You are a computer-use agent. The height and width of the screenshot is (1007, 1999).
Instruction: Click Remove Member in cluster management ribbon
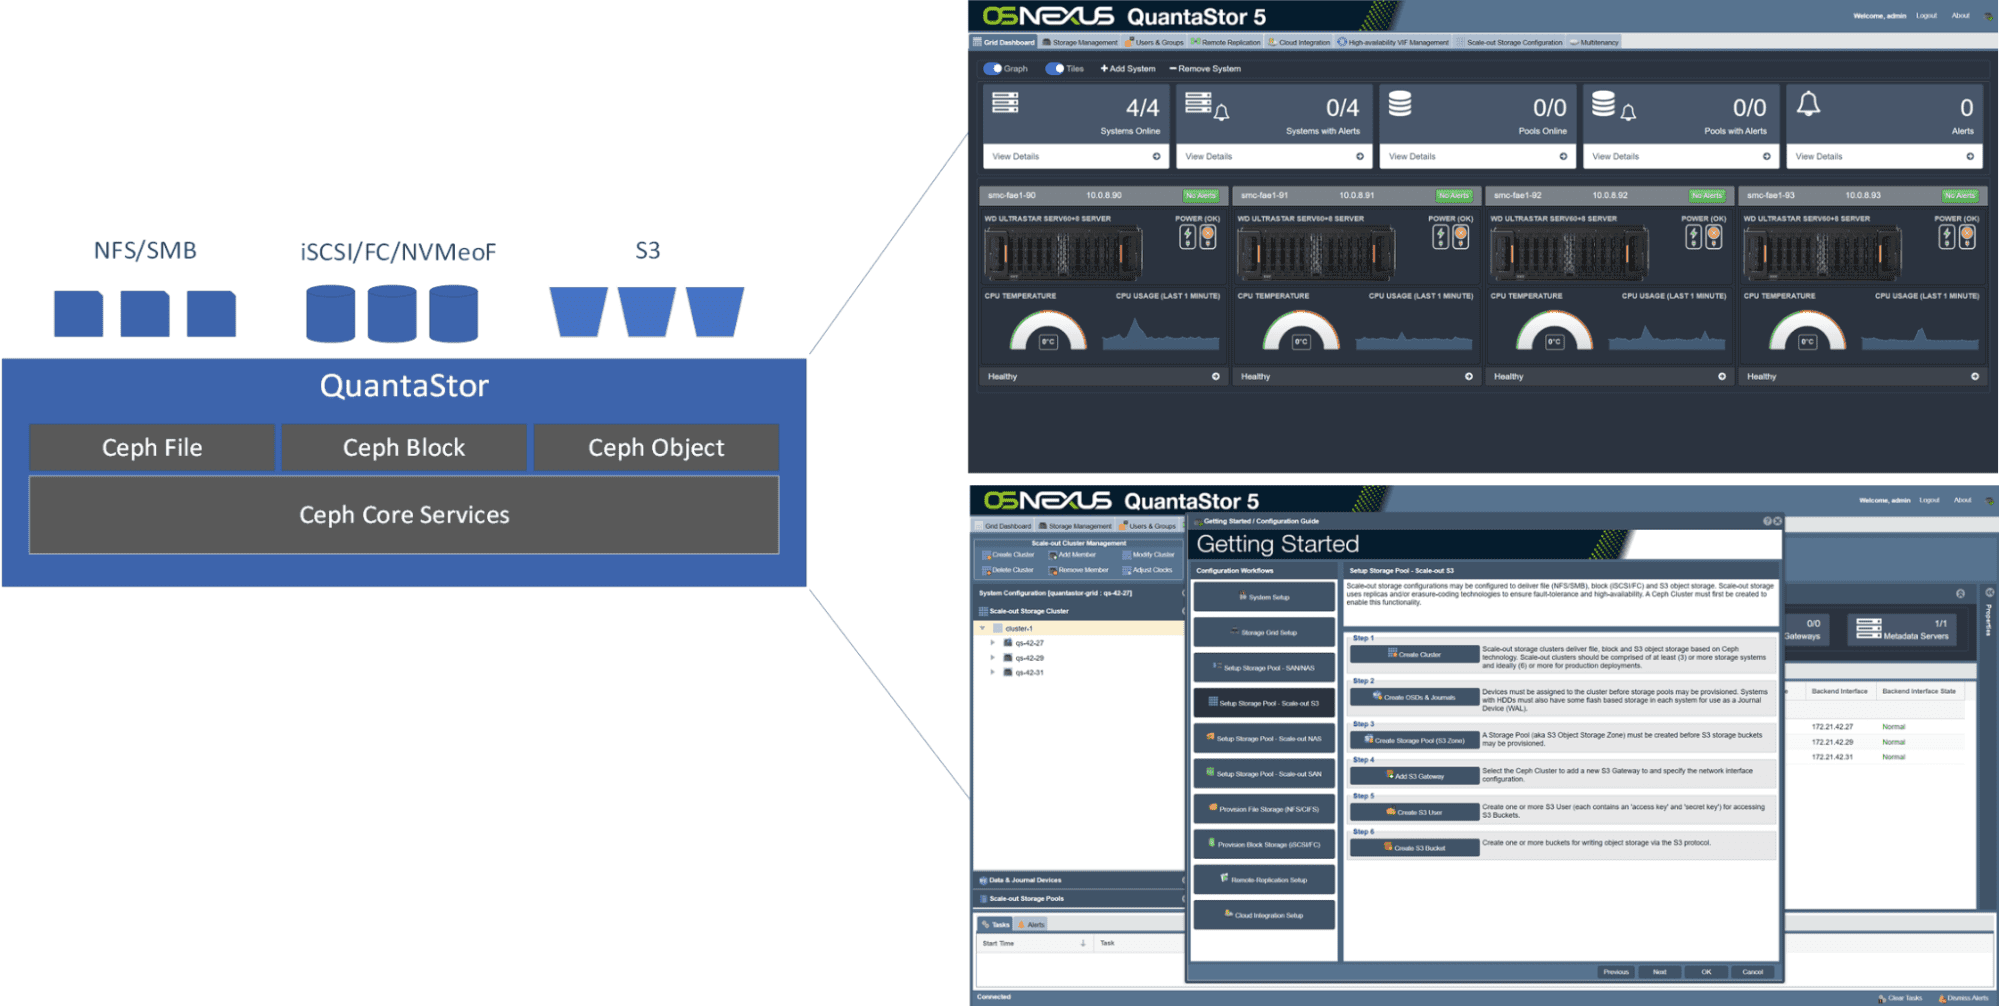[x=1079, y=570]
